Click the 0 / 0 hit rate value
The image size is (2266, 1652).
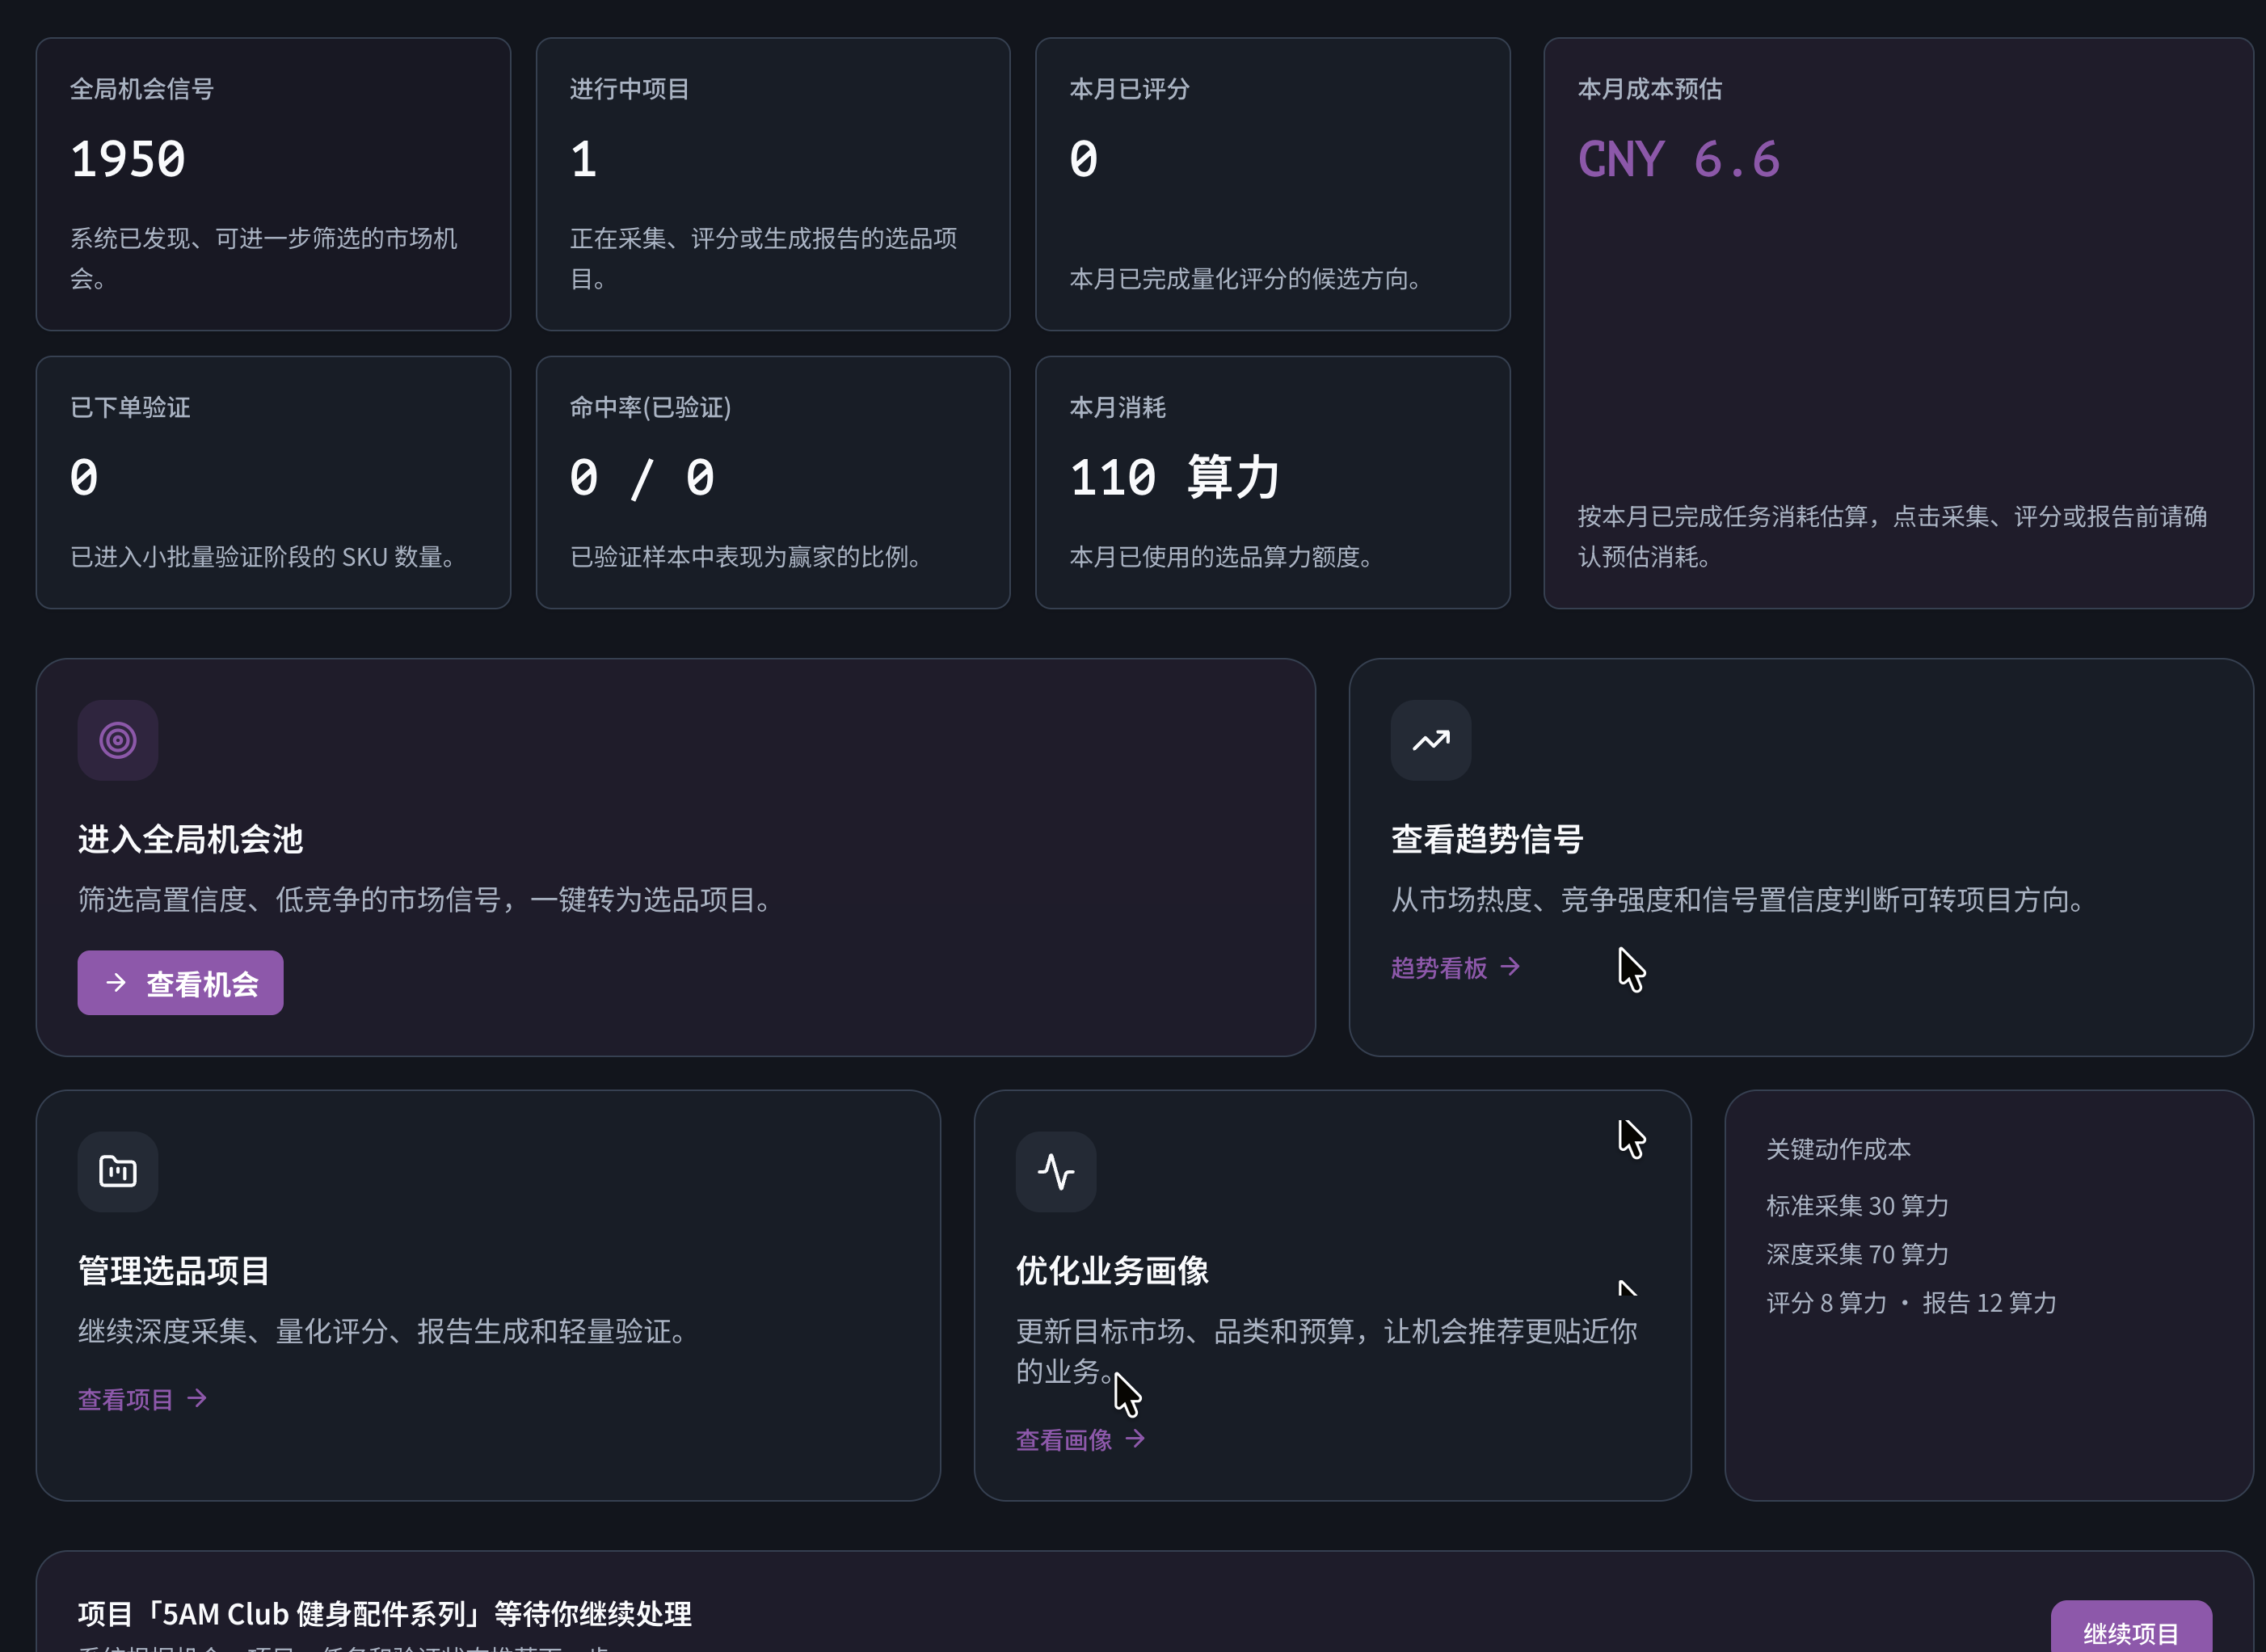(642, 477)
